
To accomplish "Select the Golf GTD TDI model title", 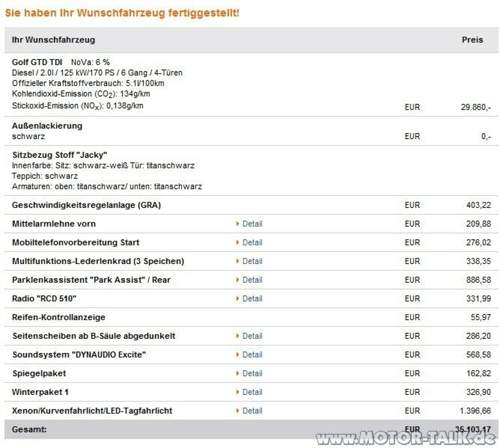I will click(37, 62).
